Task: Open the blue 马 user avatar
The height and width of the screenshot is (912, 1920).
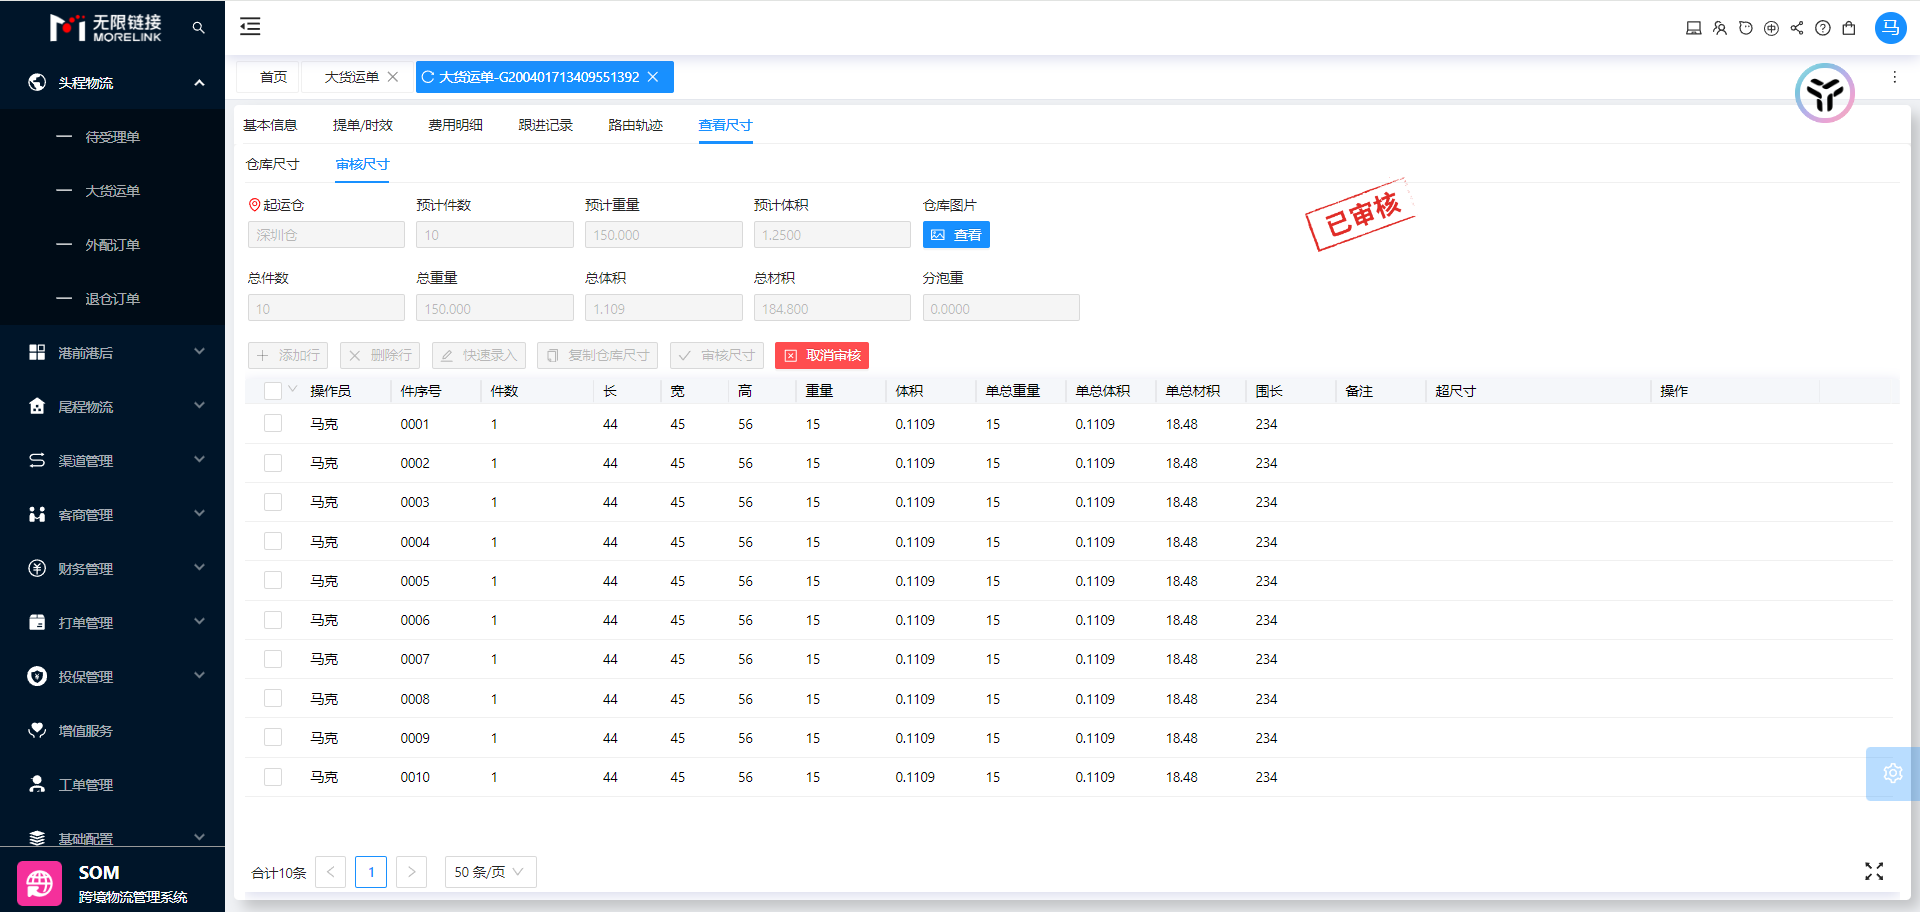Action: (1890, 28)
